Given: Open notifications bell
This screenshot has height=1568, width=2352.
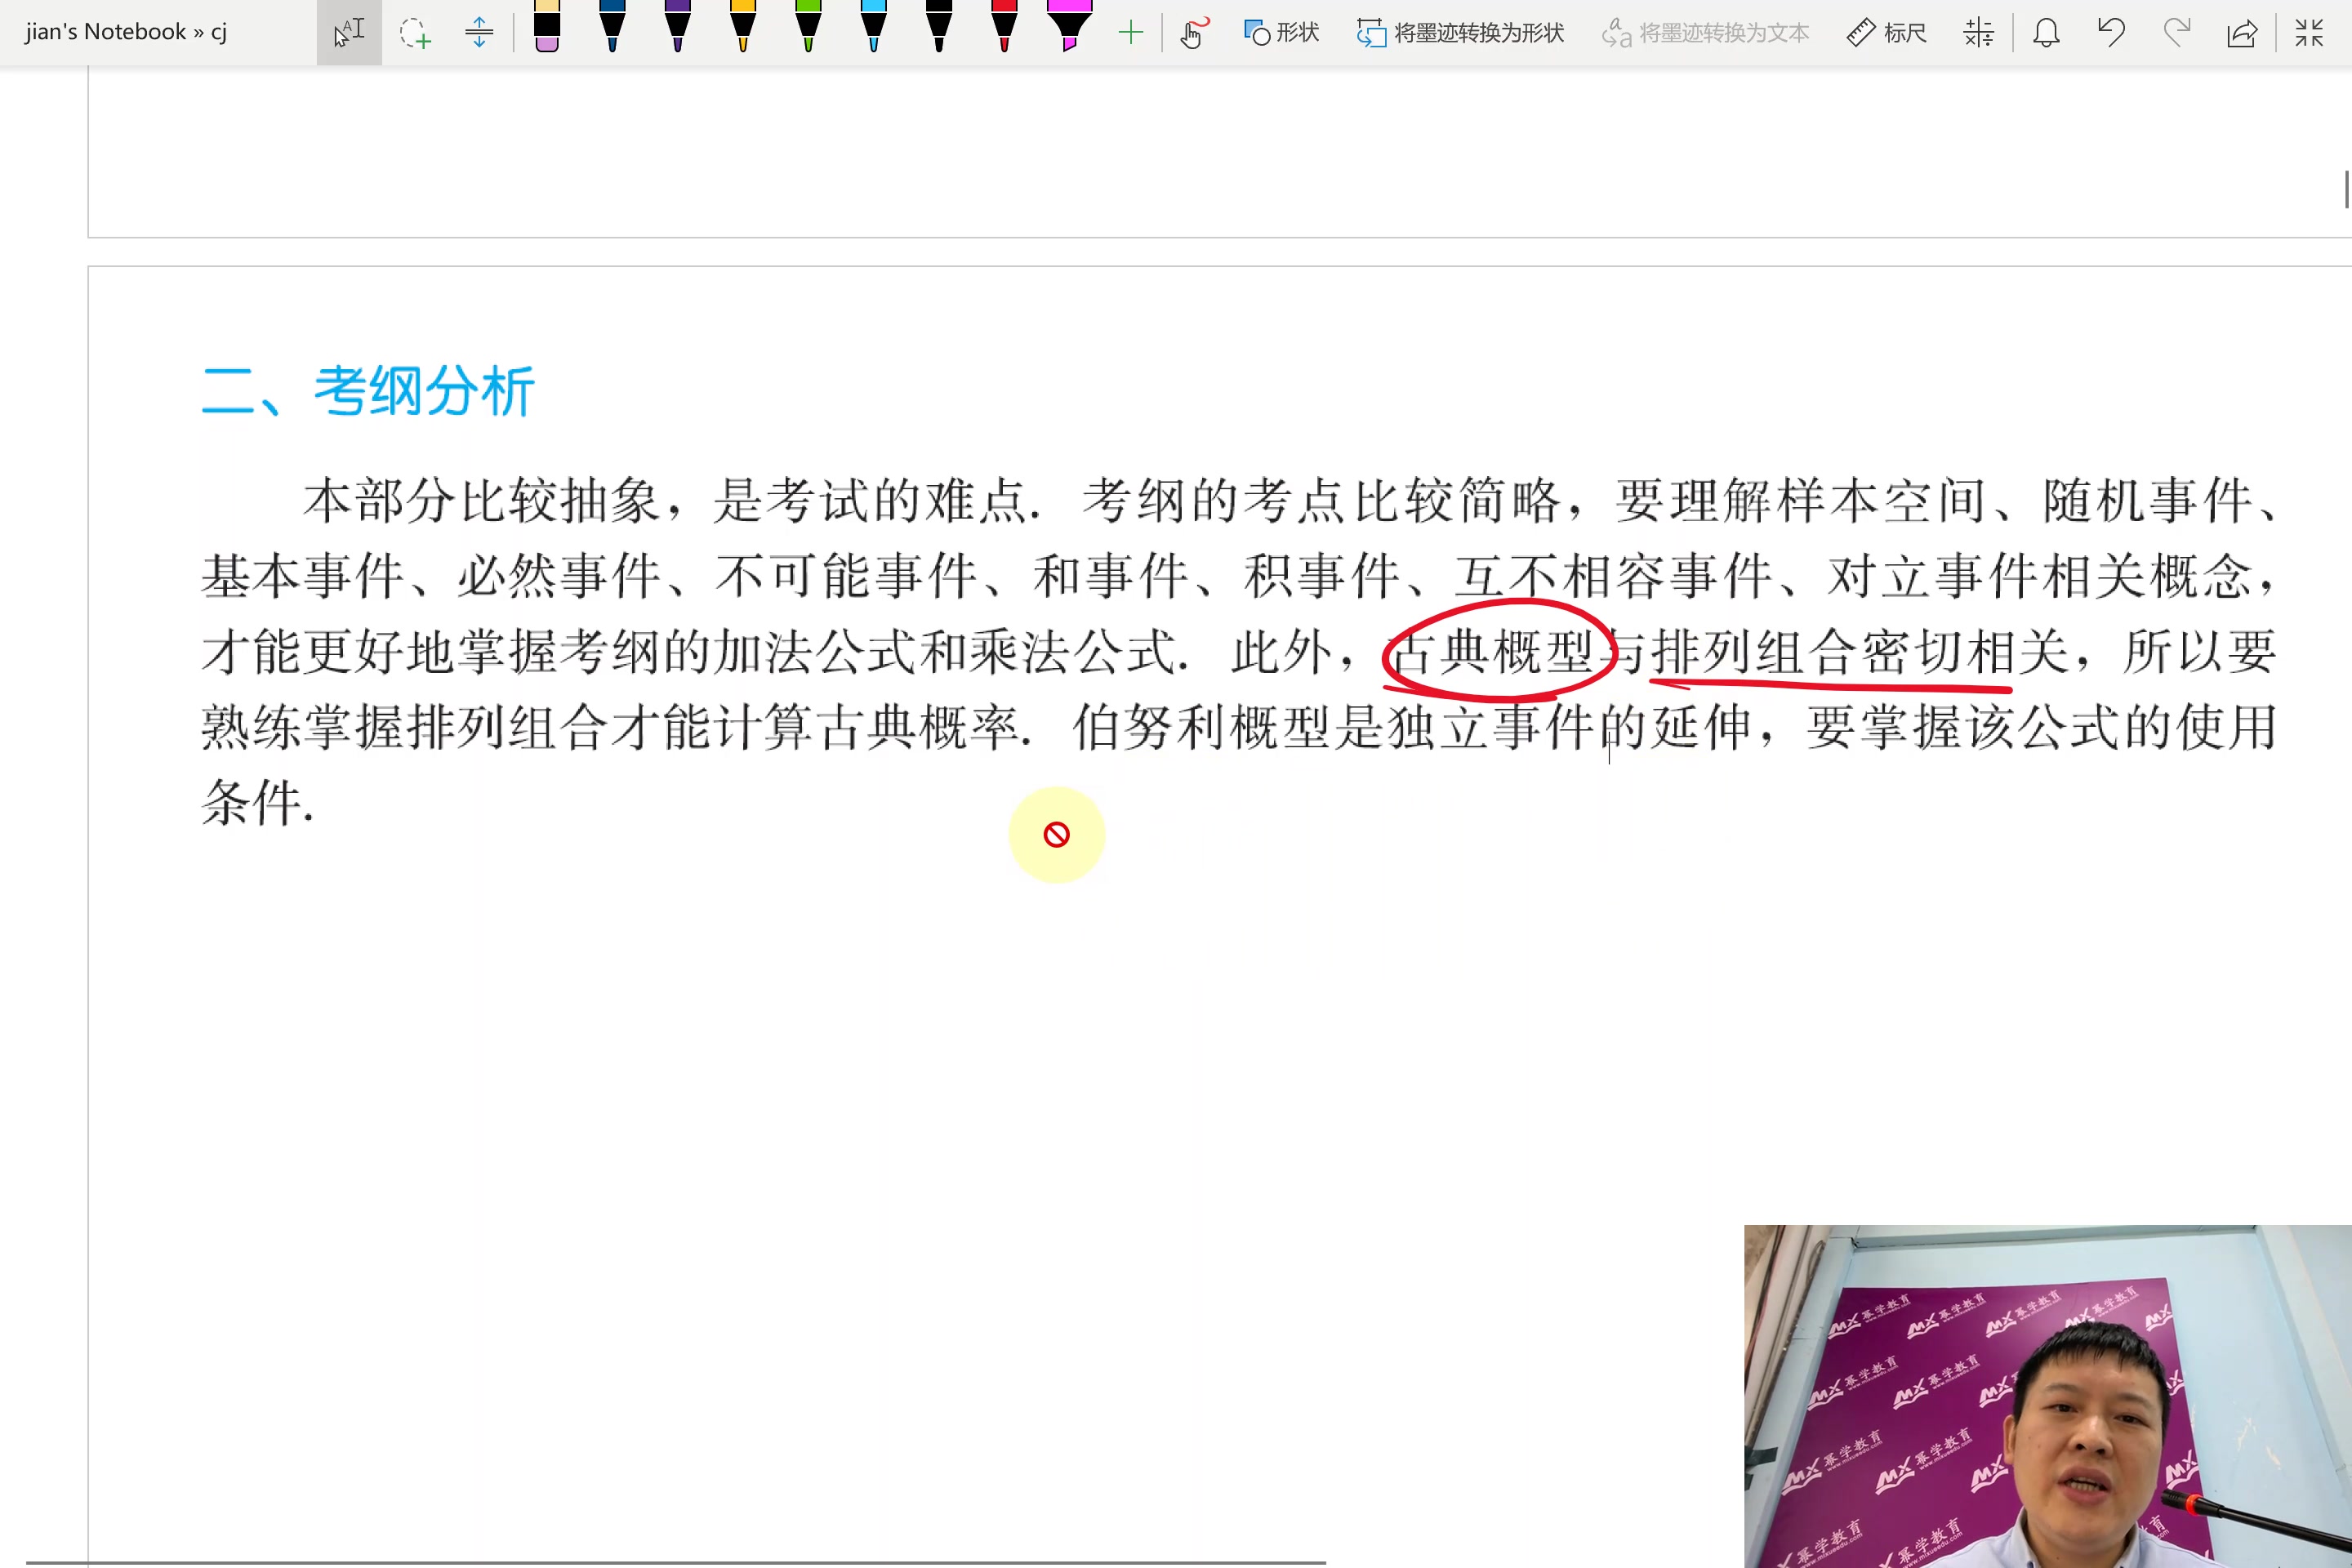Looking at the screenshot, I should pyautogui.click(x=2046, y=33).
